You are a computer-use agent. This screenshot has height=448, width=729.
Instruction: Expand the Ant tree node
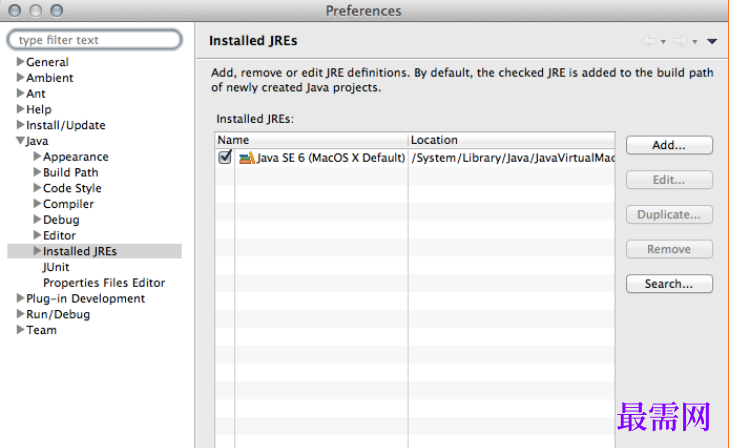click(20, 93)
